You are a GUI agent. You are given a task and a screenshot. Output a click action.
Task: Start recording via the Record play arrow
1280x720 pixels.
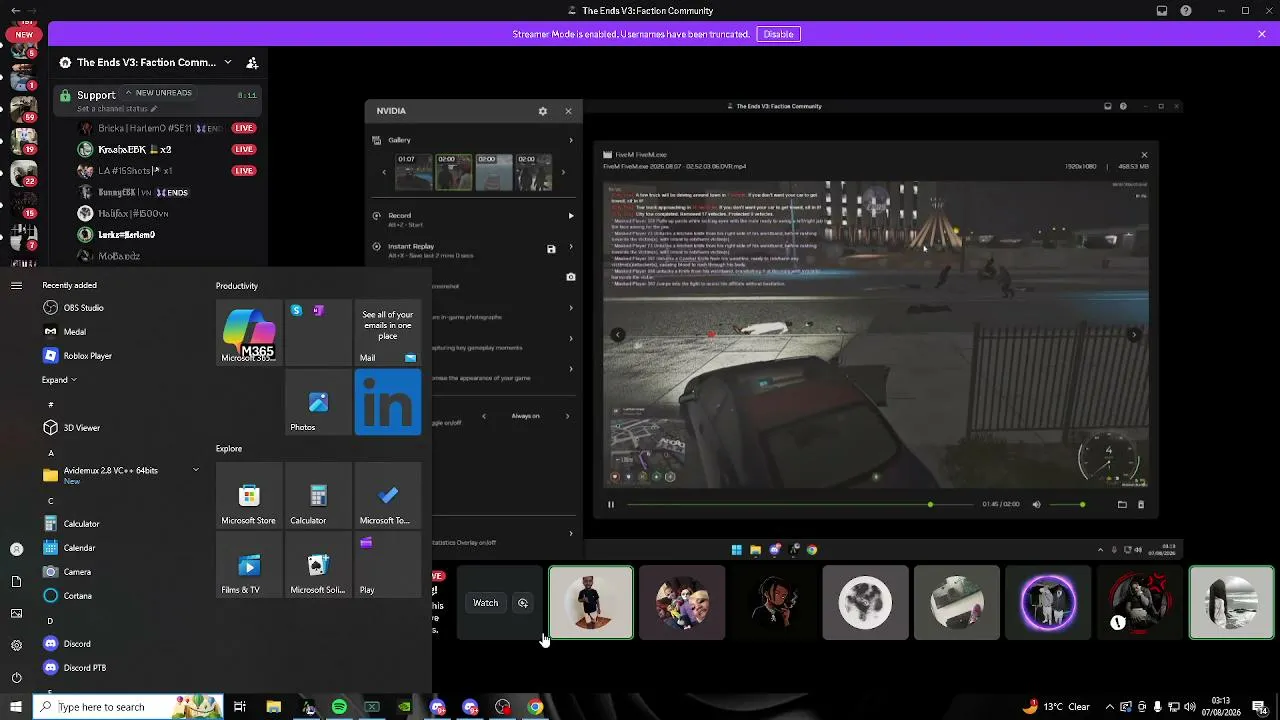[571, 215]
